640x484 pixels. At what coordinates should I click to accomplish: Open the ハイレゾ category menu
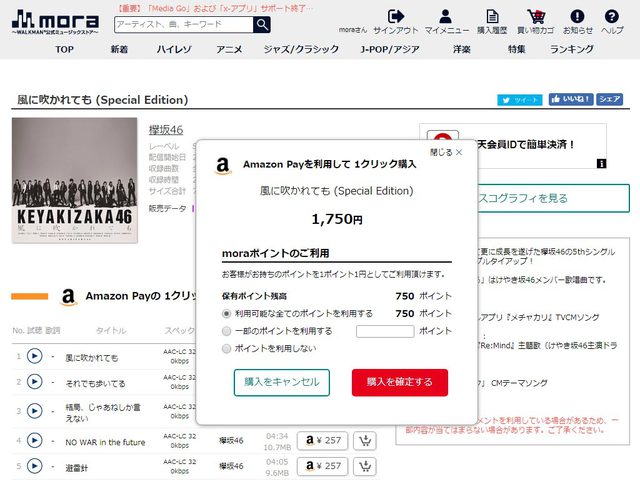click(174, 49)
